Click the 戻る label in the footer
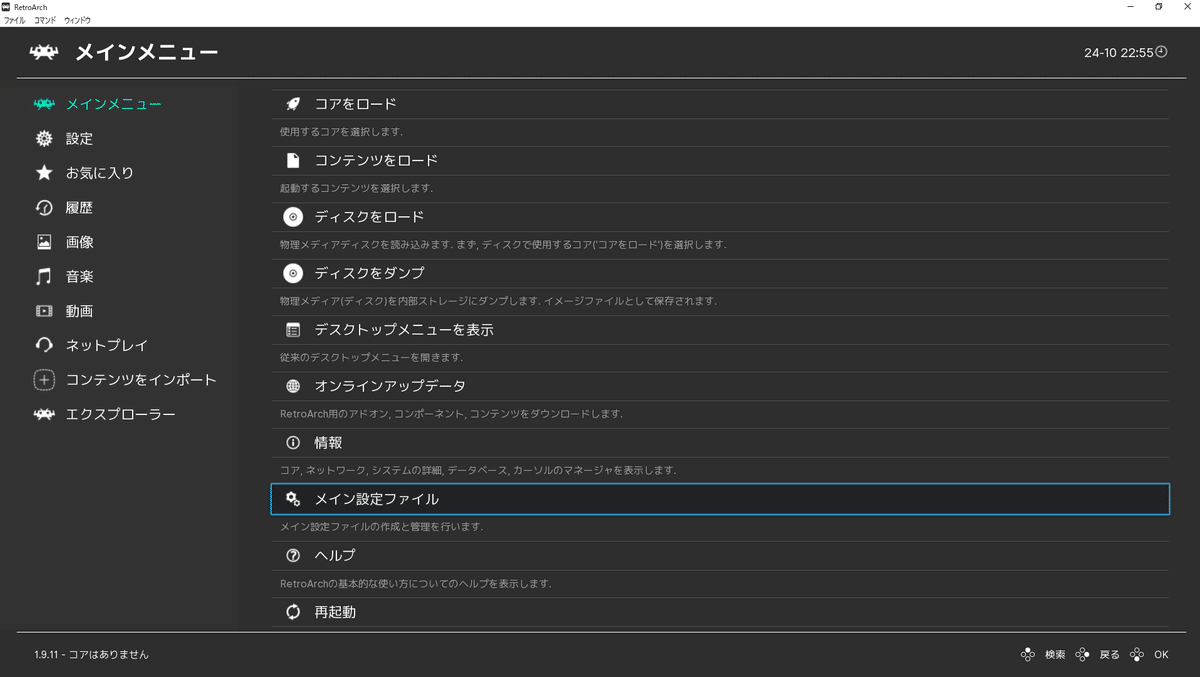The image size is (1200, 677). (1110, 655)
